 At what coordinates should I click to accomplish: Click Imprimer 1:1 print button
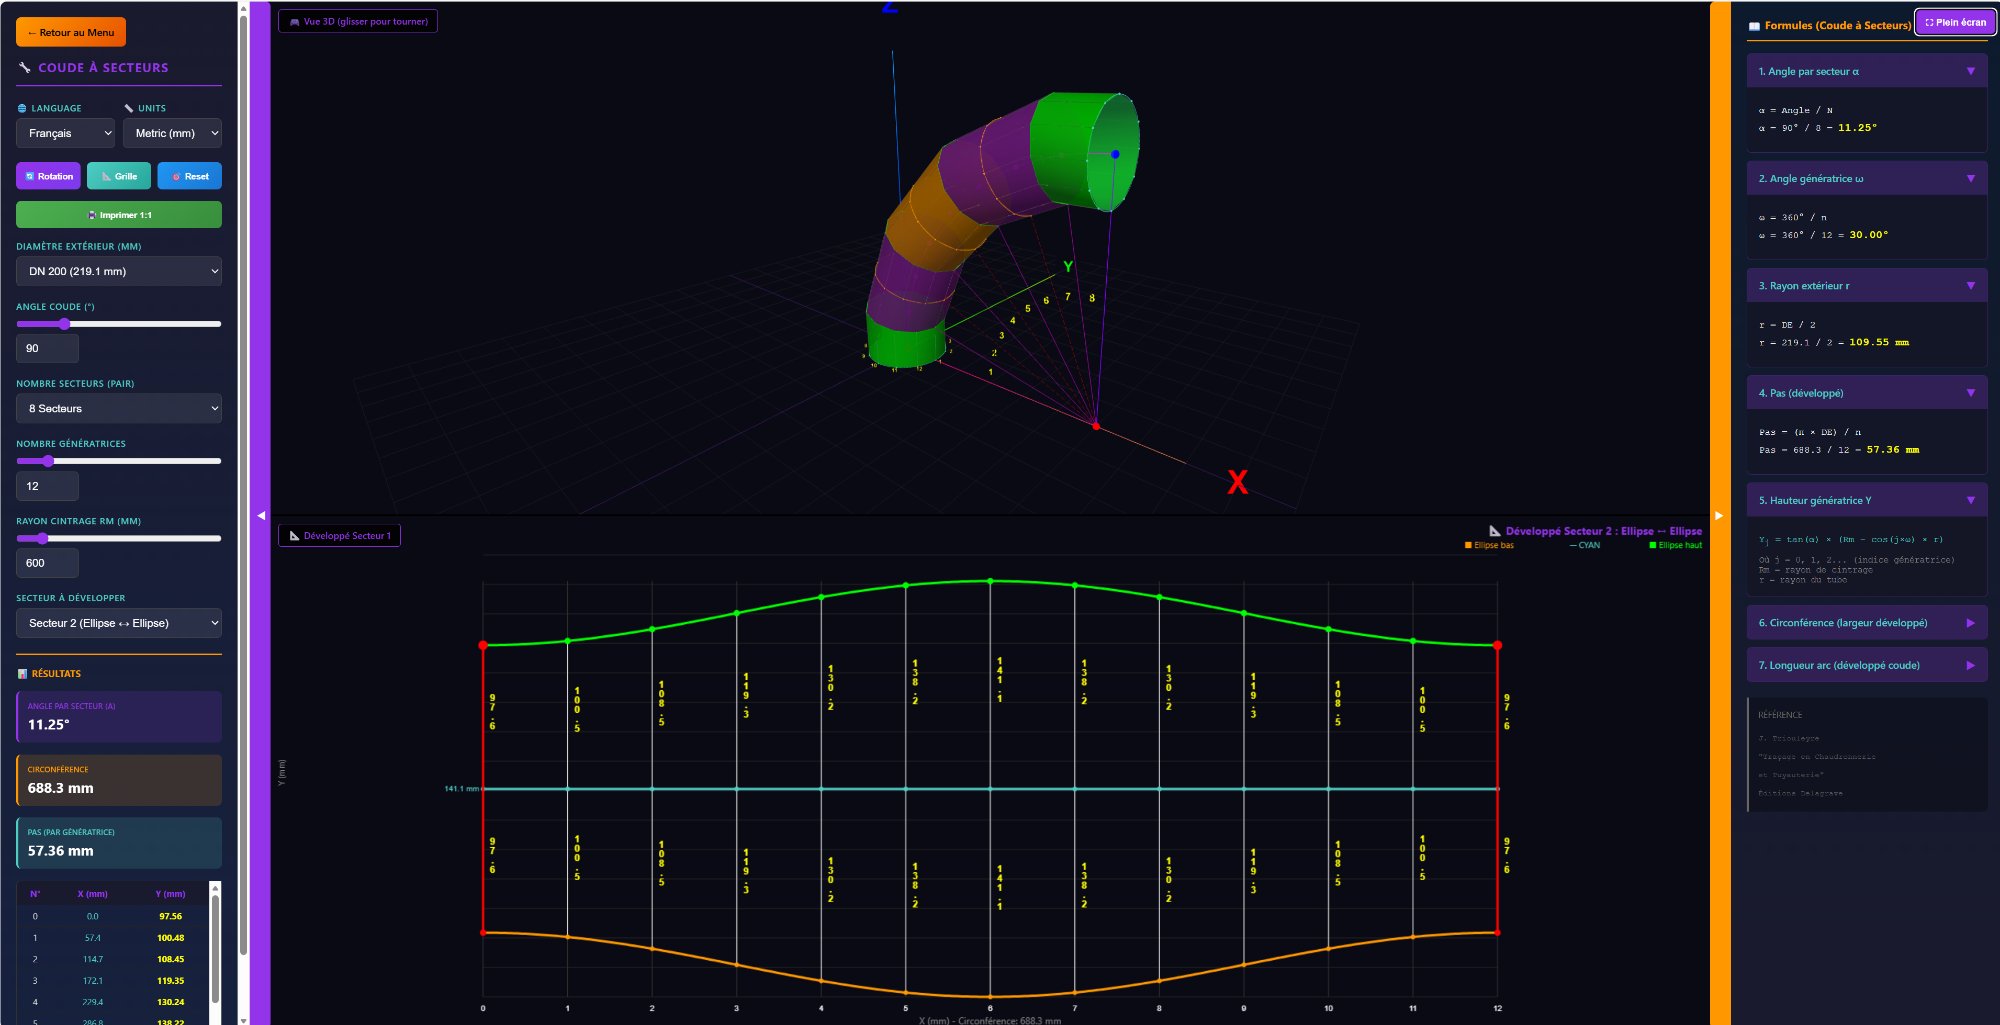point(119,215)
